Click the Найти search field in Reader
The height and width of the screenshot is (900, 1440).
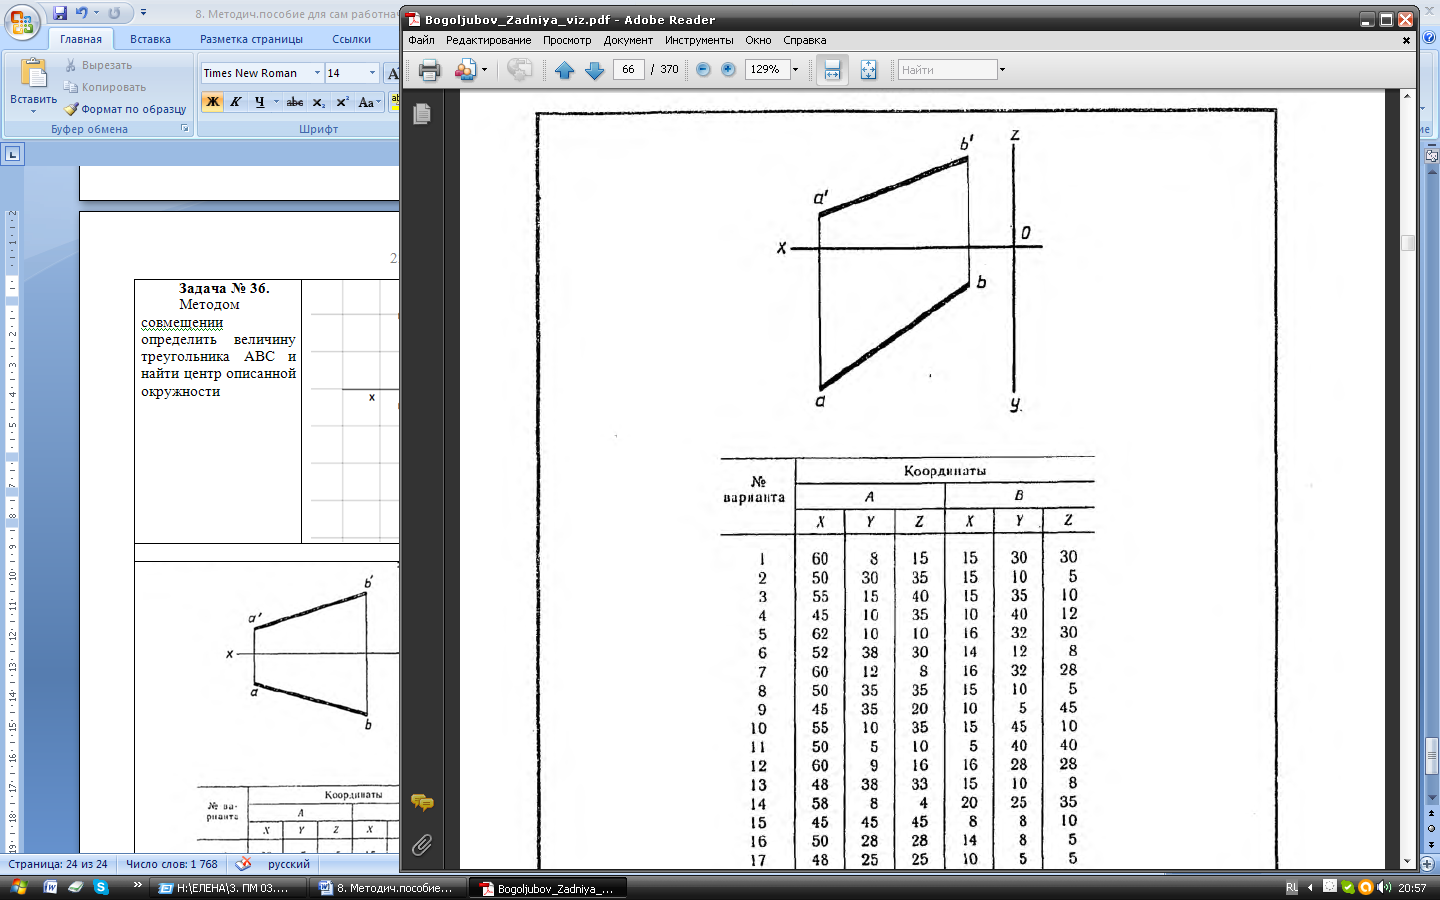coord(947,70)
